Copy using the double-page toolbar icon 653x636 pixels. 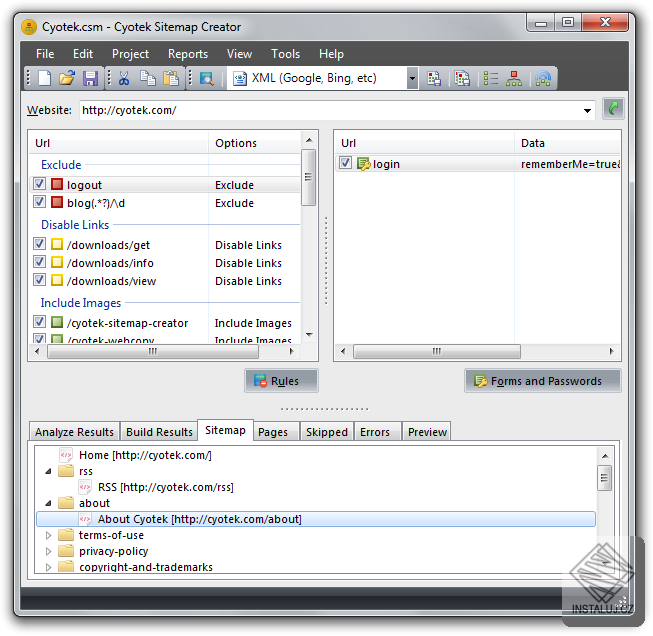(147, 78)
